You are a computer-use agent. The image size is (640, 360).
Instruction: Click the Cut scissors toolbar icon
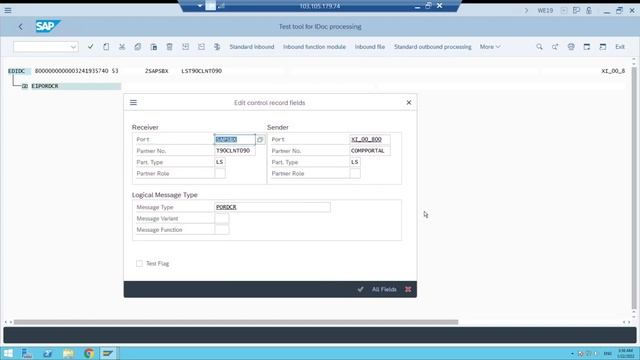pos(122,47)
